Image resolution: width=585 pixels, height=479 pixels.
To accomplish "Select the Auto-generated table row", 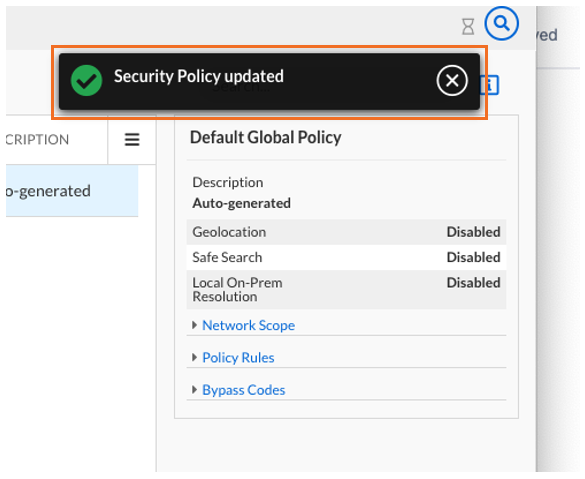I will [x=72, y=191].
